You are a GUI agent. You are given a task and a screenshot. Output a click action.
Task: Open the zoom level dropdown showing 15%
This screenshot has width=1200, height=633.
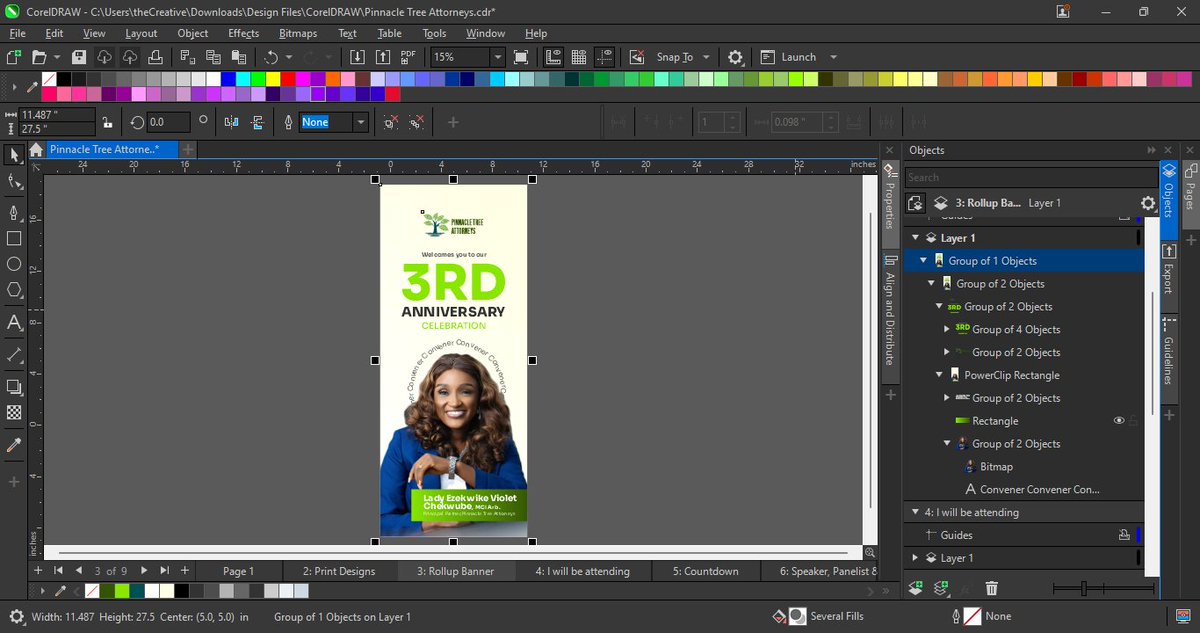coord(466,57)
